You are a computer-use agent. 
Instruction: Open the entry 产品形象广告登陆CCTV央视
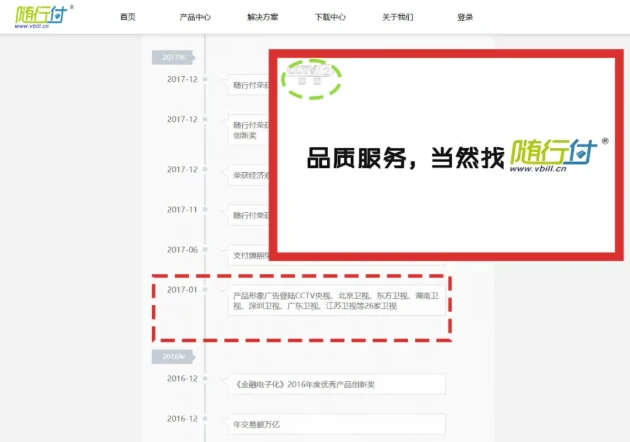pyautogui.click(x=337, y=301)
